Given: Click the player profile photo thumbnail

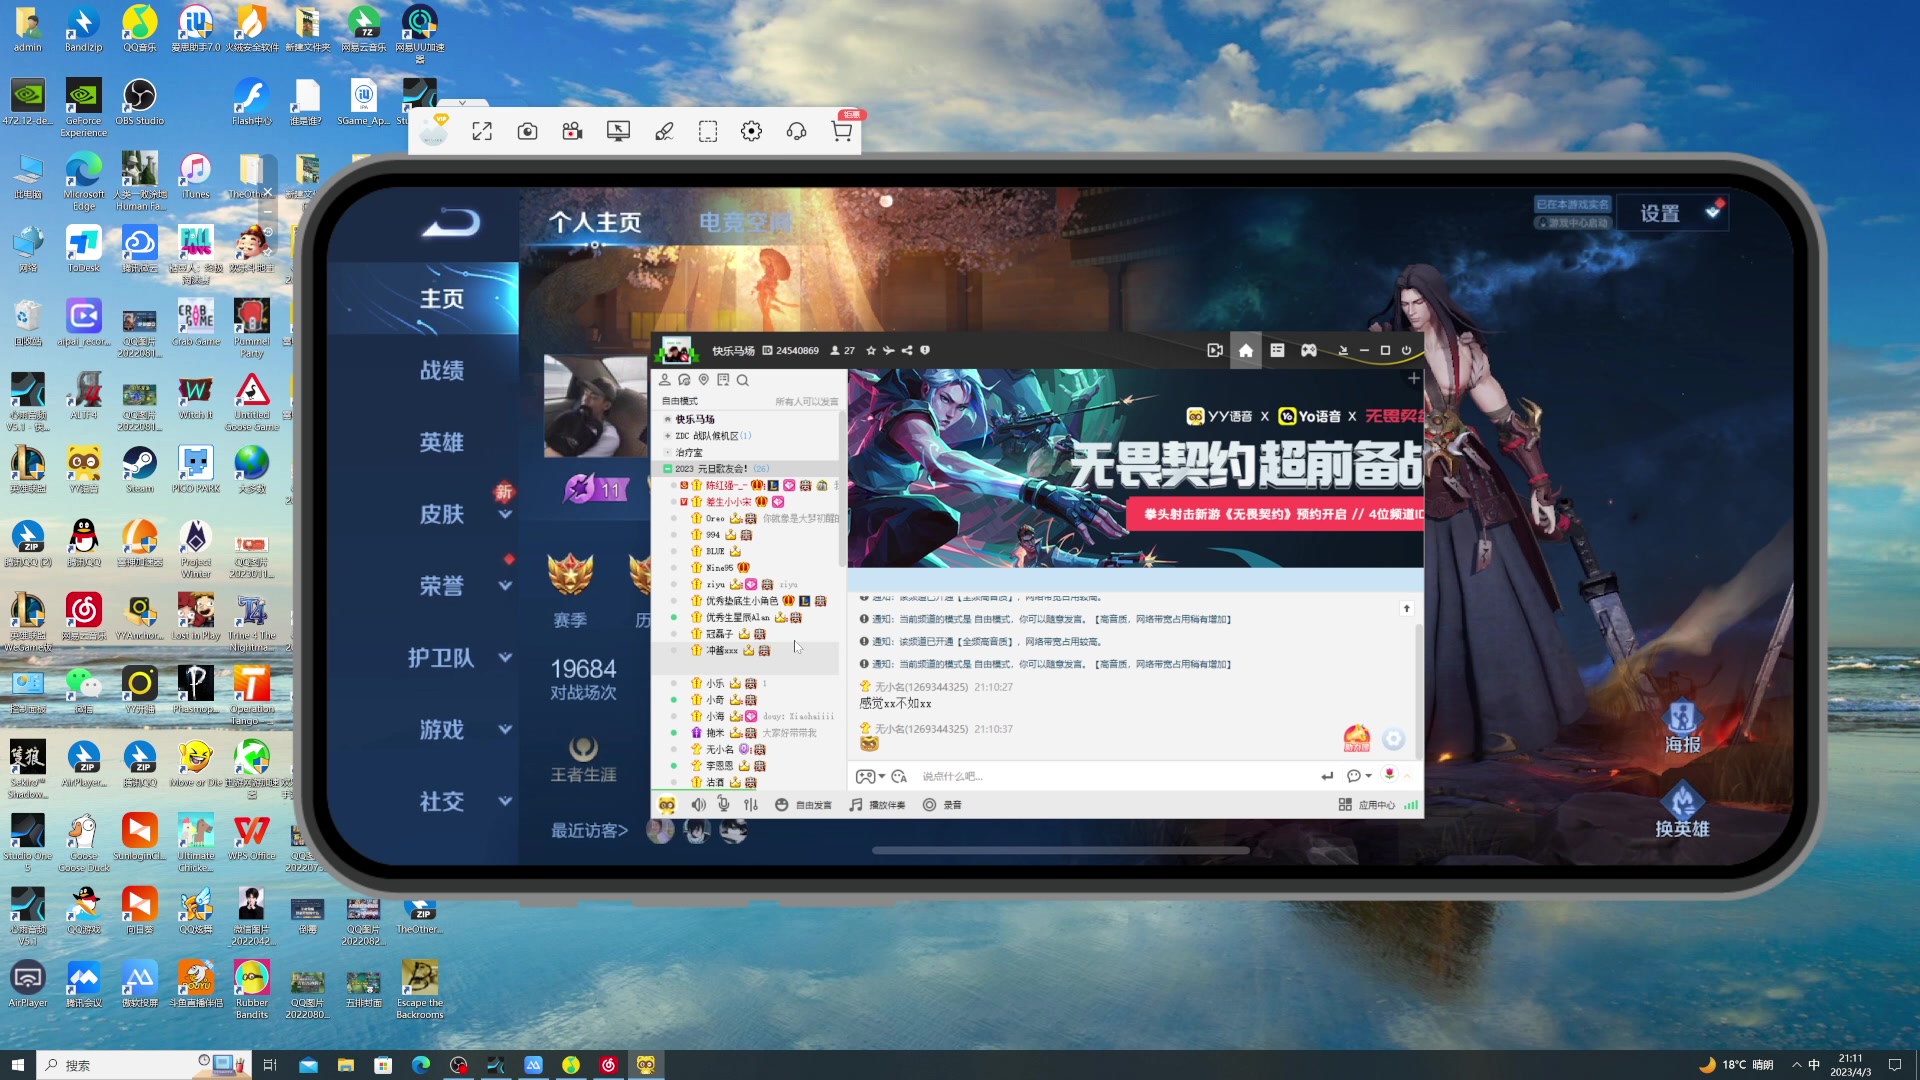Looking at the screenshot, I should (596, 406).
